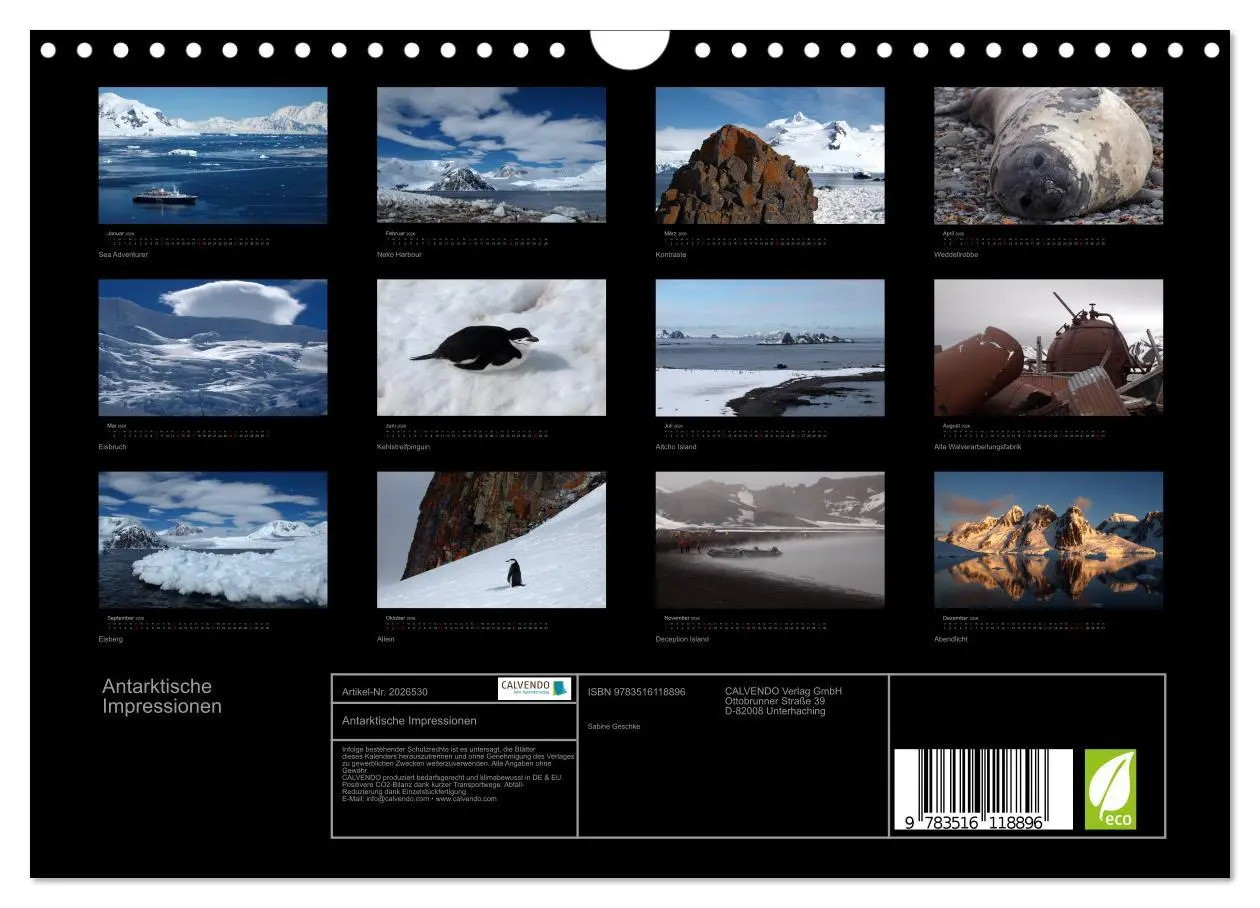Click the Kehlstreifpinguin penguin photo

(491, 348)
